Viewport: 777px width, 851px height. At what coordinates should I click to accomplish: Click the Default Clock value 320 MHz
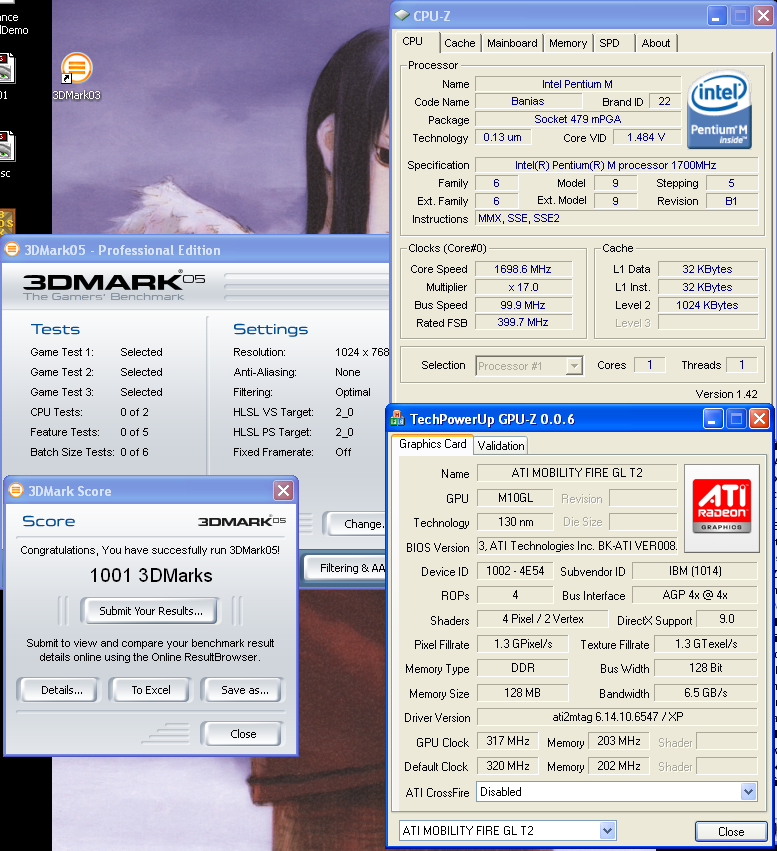pyautogui.click(x=508, y=766)
